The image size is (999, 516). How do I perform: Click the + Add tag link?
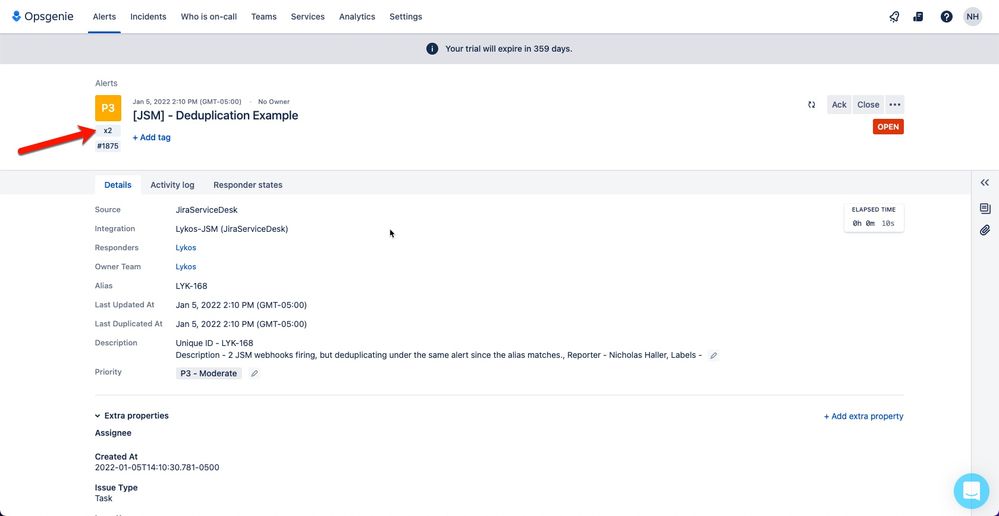coord(152,137)
